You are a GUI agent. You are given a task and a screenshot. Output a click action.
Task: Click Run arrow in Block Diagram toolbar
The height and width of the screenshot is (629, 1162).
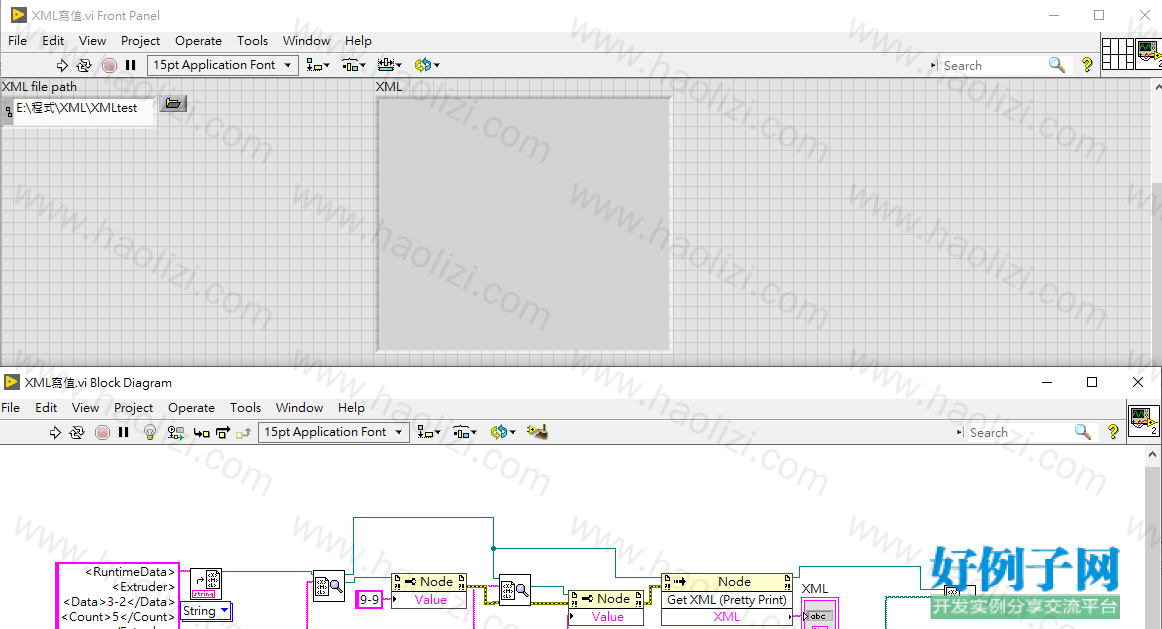tap(55, 432)
